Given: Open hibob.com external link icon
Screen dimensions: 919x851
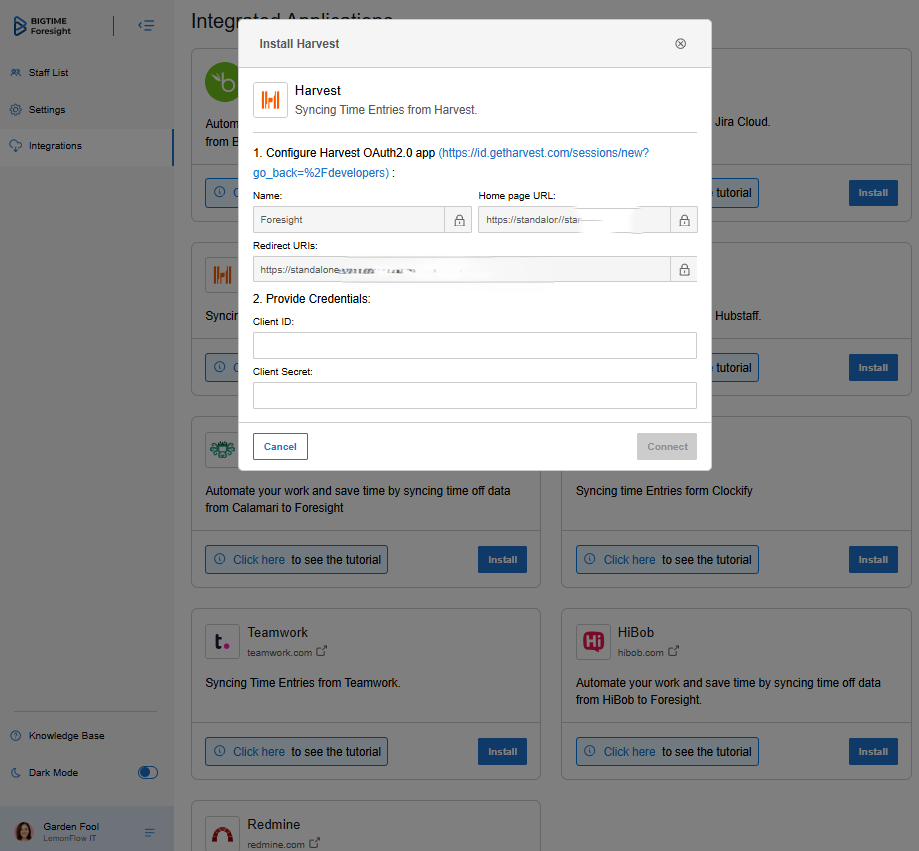Looking at the screenshot, I should click(x=673, y=651).
